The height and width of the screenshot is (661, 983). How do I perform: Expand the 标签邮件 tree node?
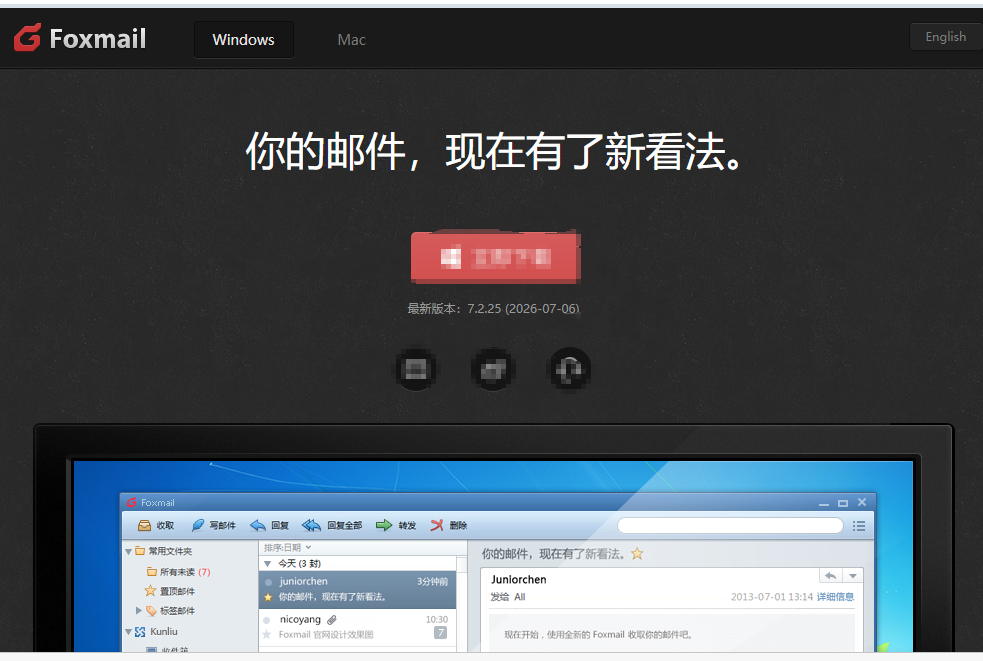pyautogui.click(x=139, y=610)
